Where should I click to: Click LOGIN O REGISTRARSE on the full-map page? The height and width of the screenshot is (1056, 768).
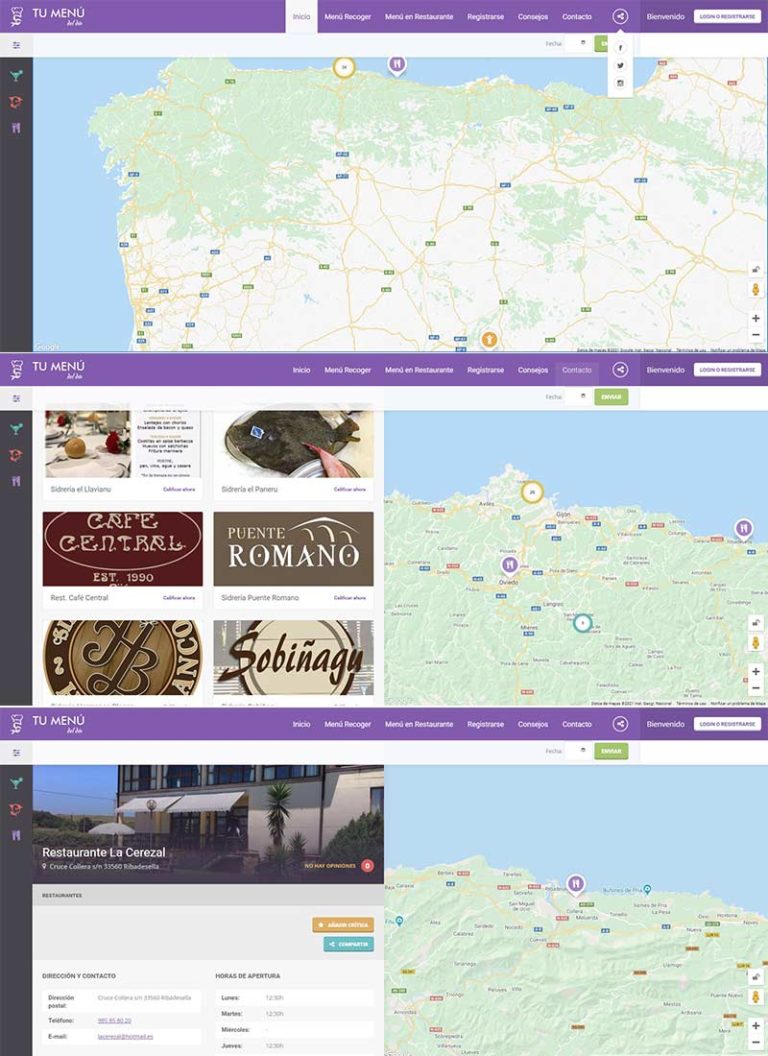pos(727,16)
